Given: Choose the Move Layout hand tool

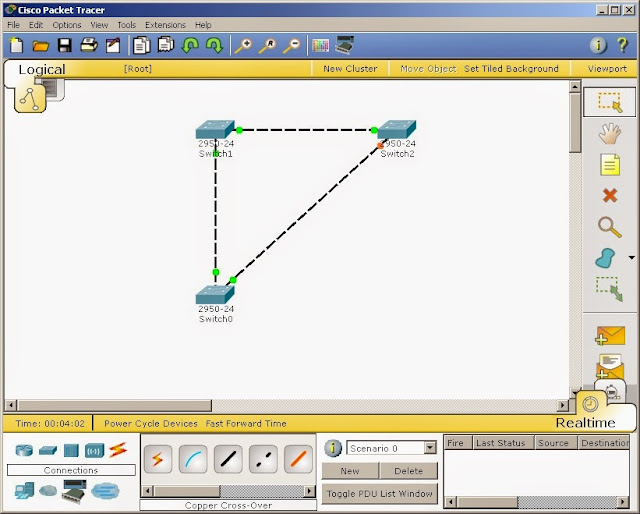Looking at the screenshot, I should (x=610, y=134).
